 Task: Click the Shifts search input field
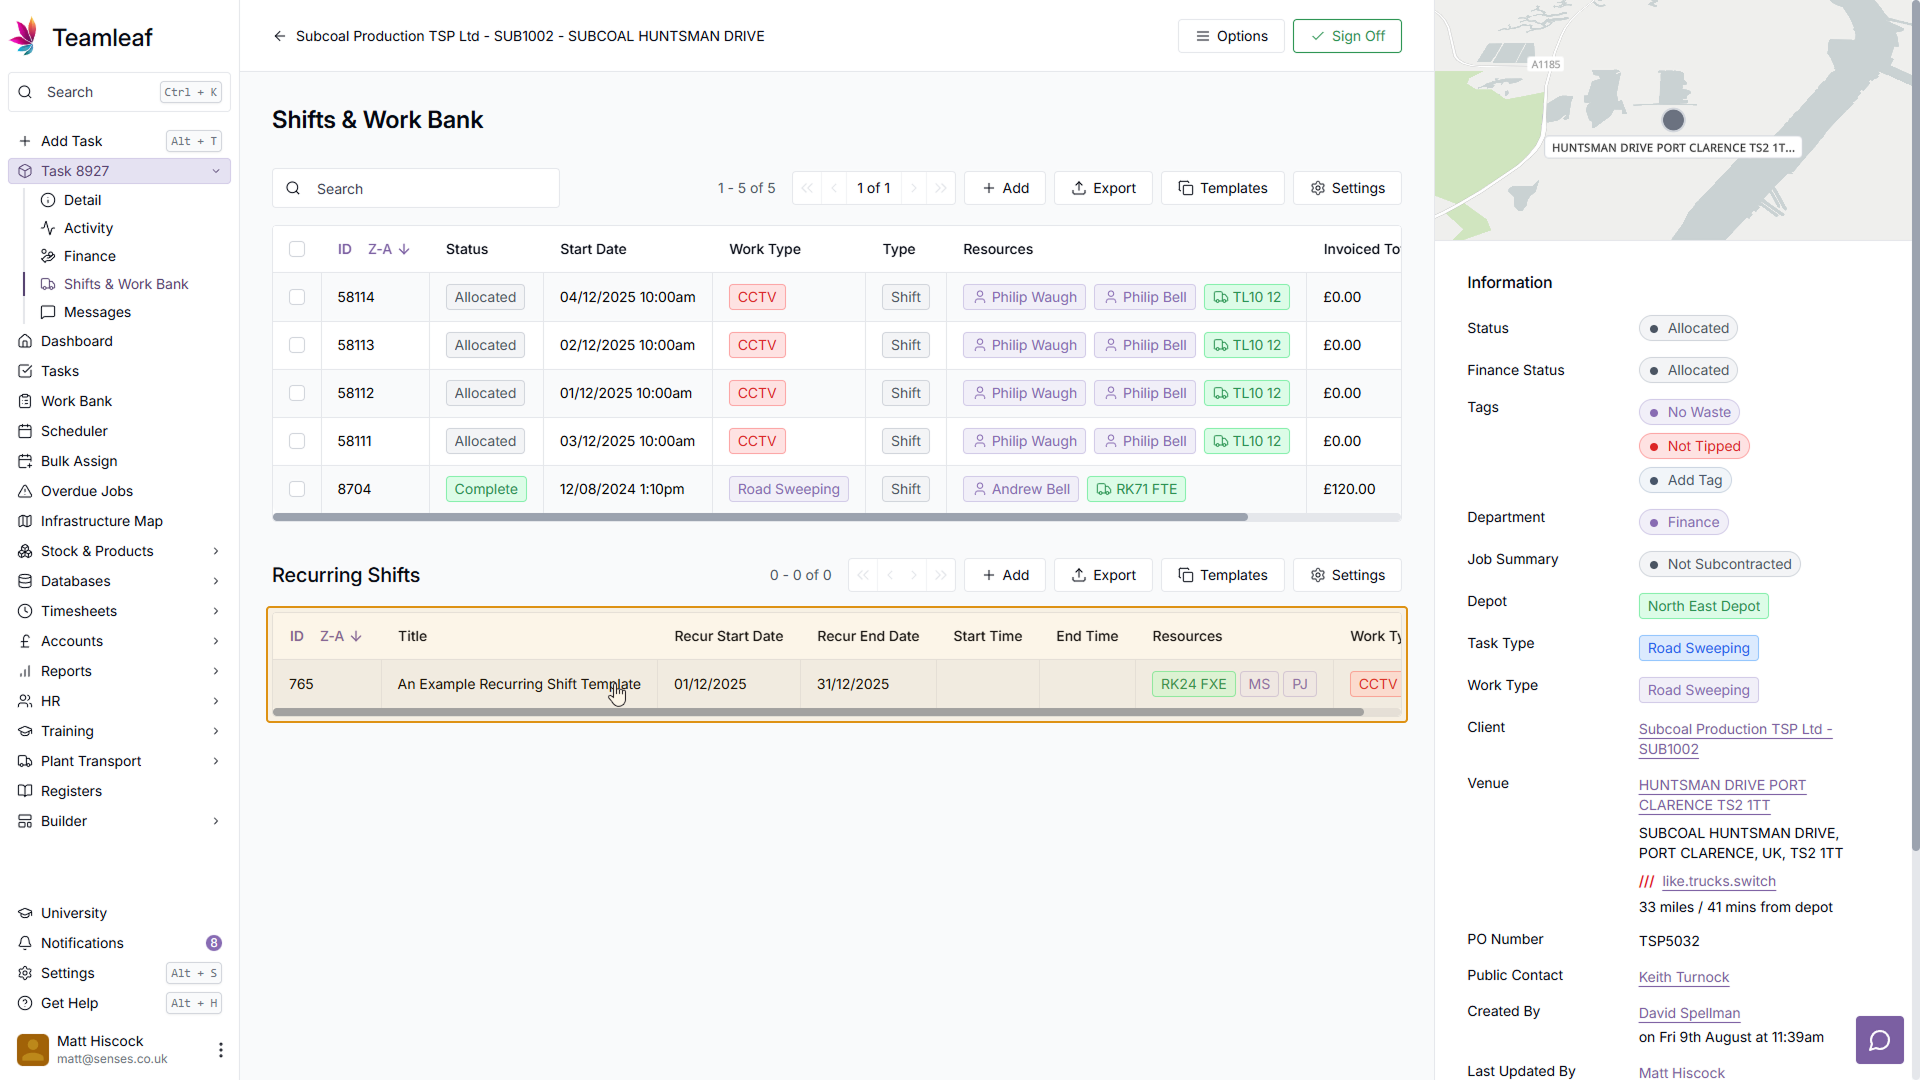430,189
